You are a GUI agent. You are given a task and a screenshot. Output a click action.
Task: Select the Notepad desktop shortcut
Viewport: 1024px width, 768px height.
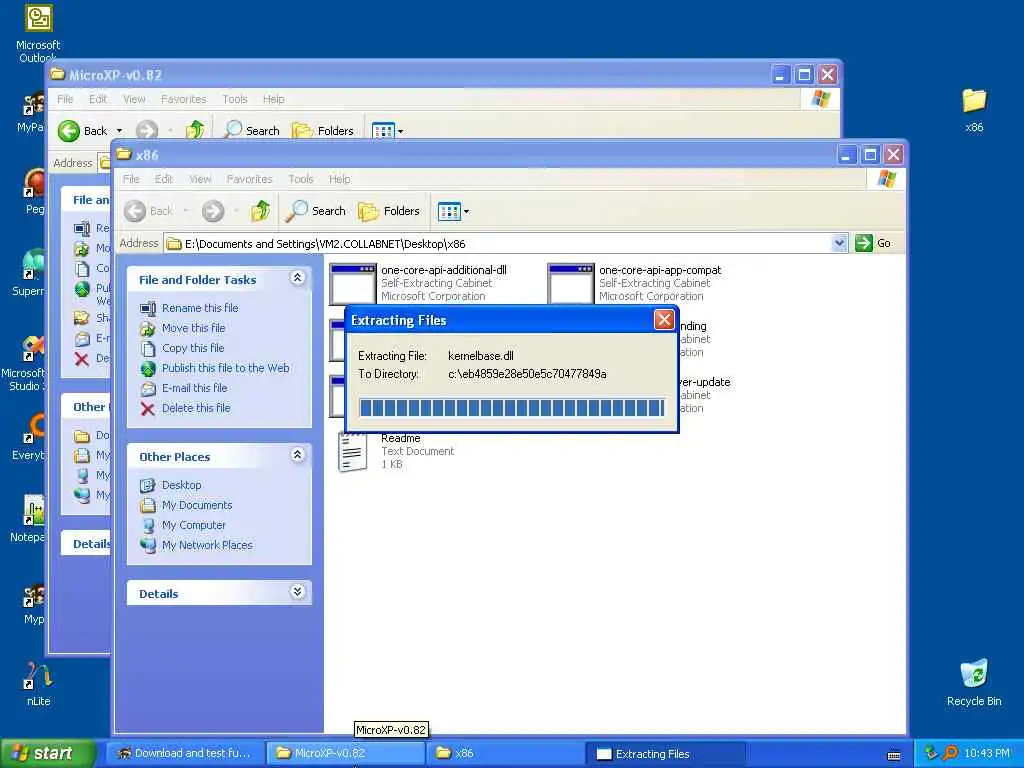pos(27,519)
